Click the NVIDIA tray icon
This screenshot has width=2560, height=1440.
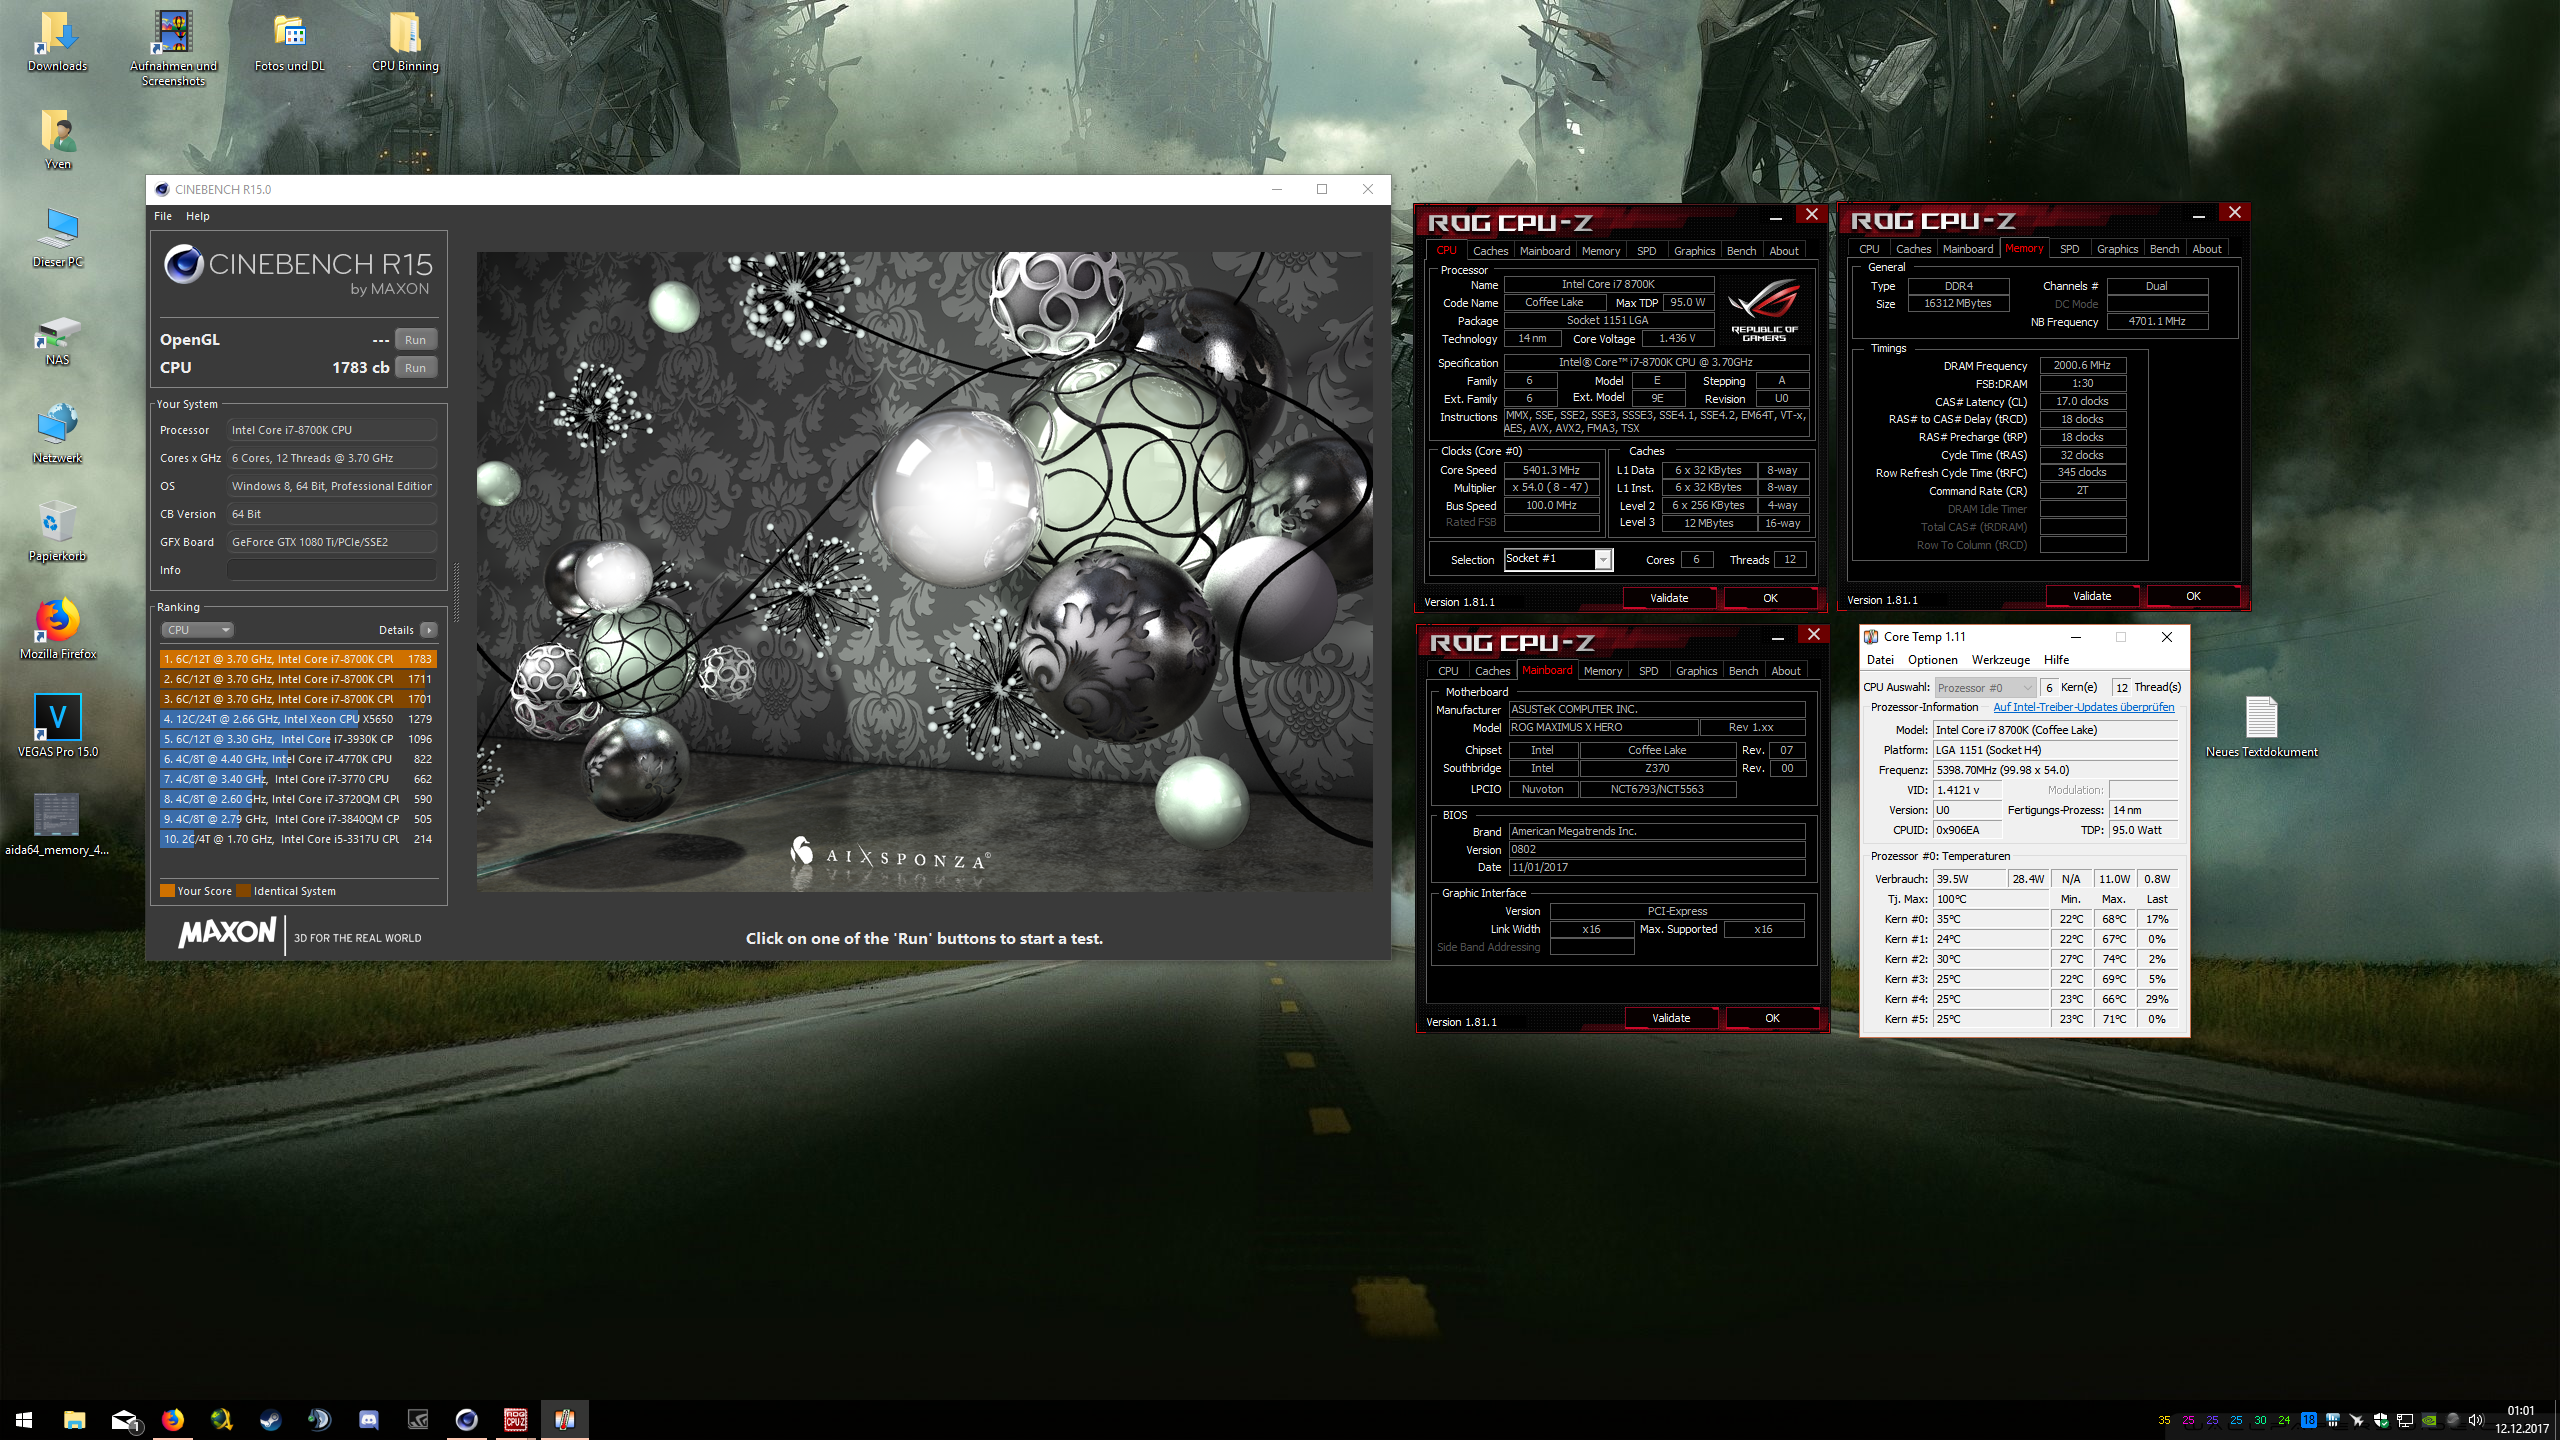tap(2428, 1420)
